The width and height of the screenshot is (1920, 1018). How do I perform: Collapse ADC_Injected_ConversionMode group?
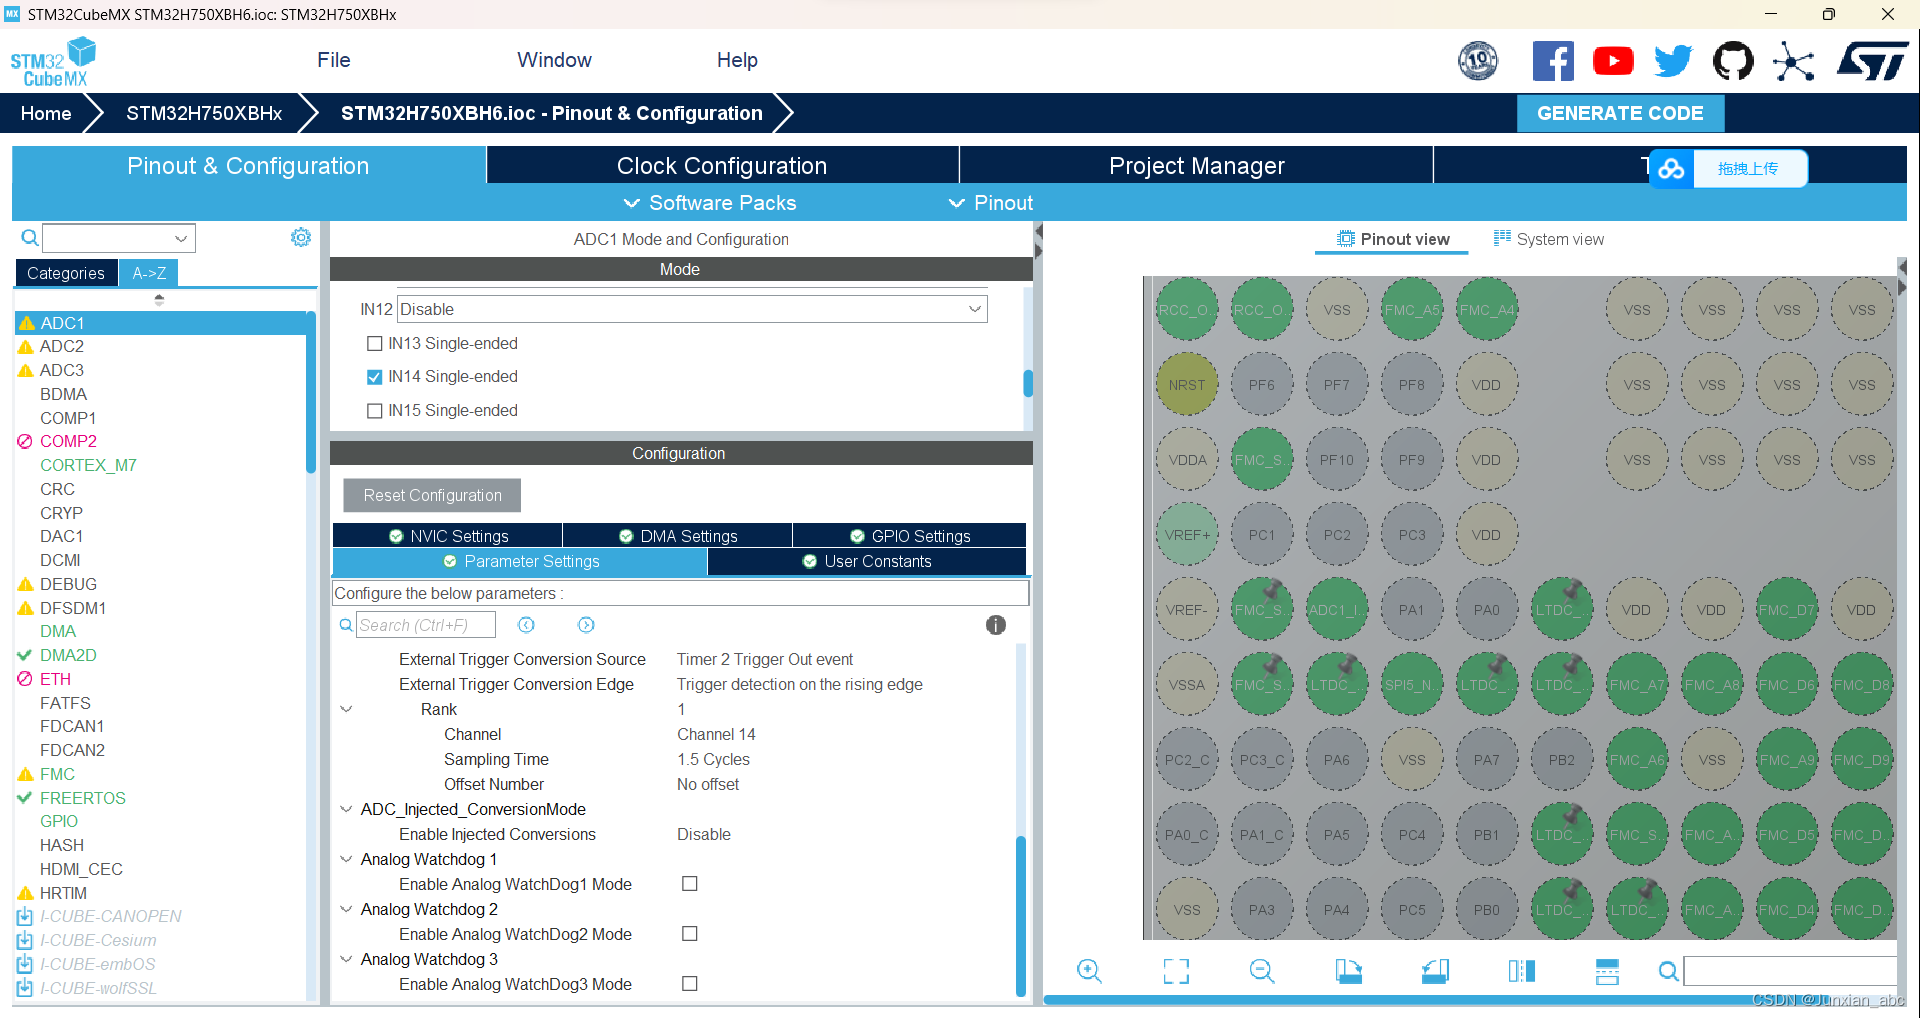click(346, 809)
